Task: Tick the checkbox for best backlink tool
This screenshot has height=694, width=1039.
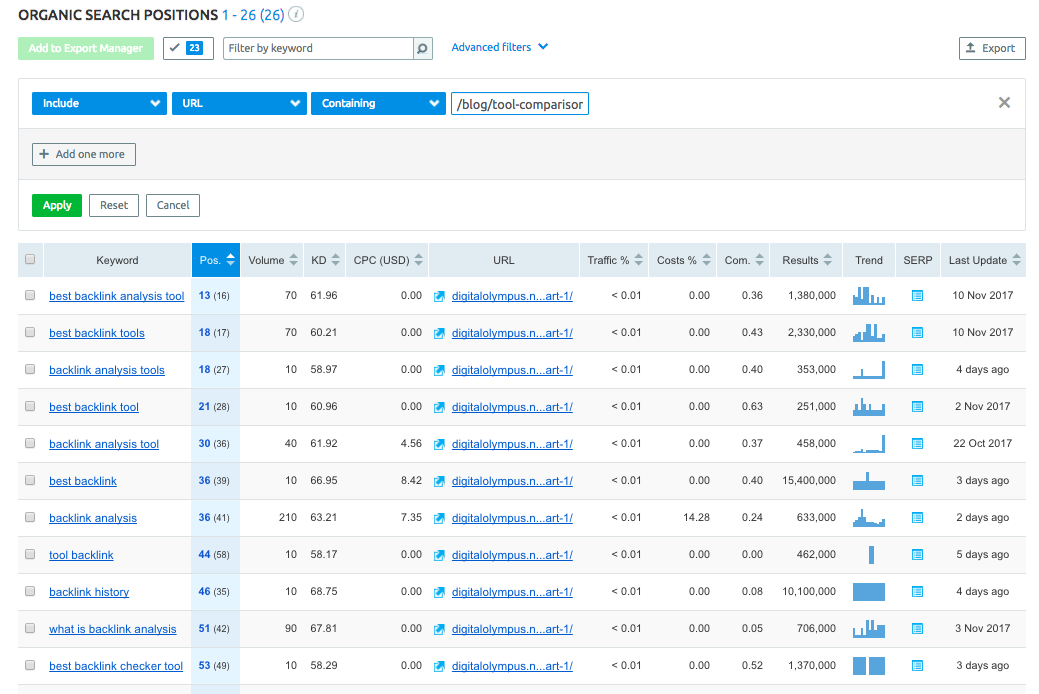Action: (30, 407)
